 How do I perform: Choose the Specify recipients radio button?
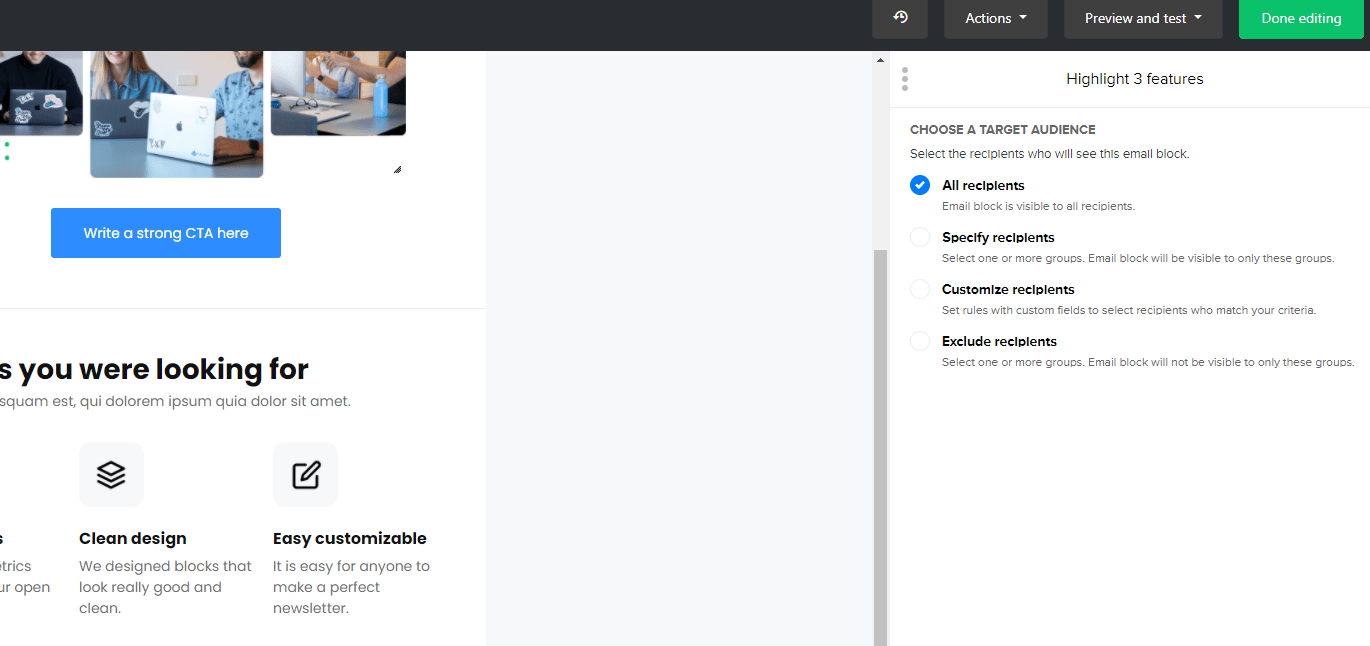(x=920, y=237)
